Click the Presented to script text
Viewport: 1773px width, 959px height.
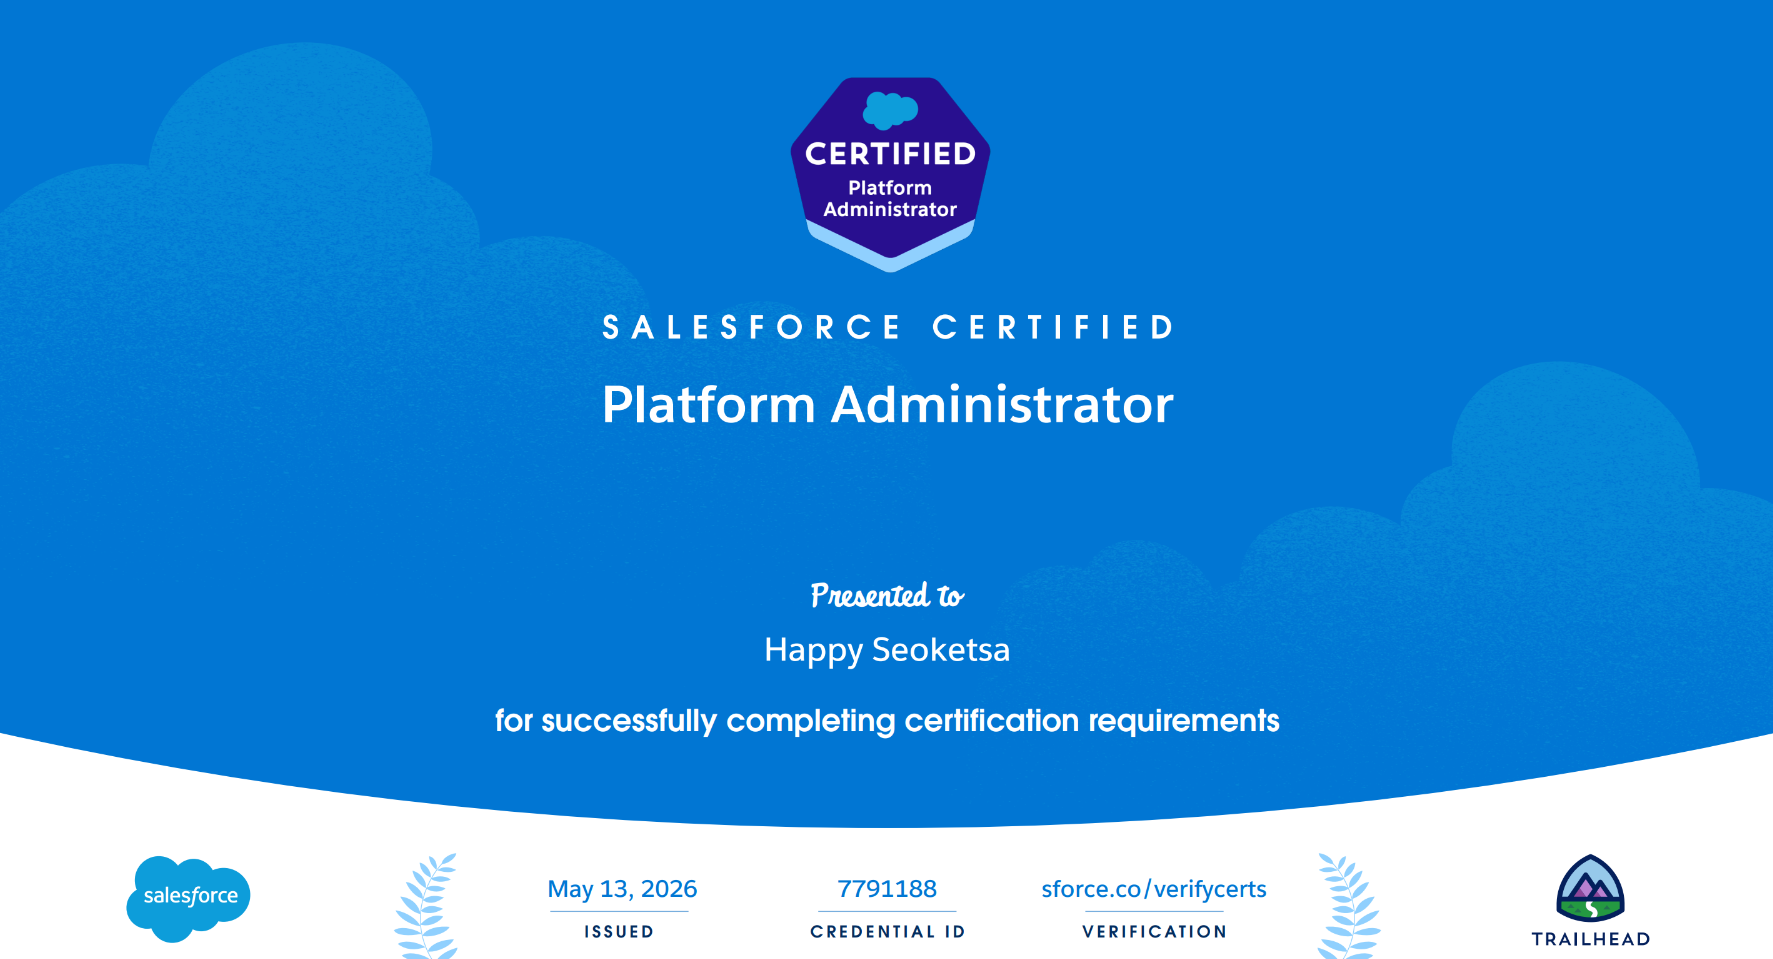(887, 595)
